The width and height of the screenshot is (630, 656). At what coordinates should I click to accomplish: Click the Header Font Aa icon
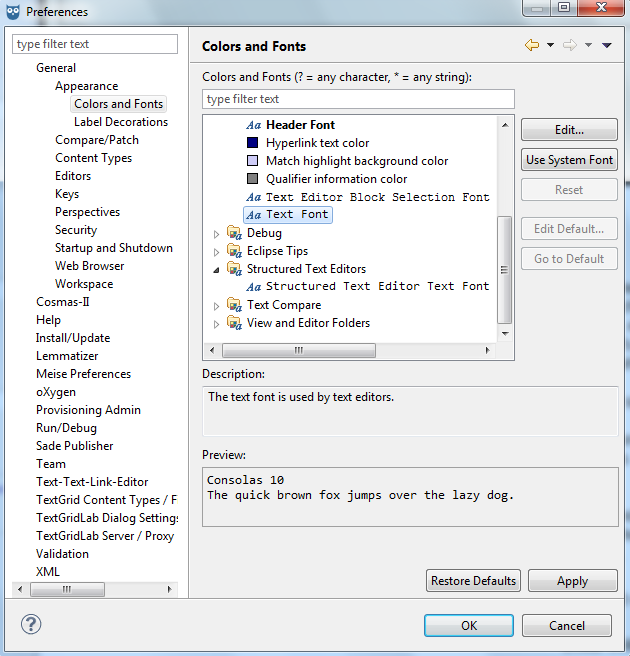tap(254, 125)
